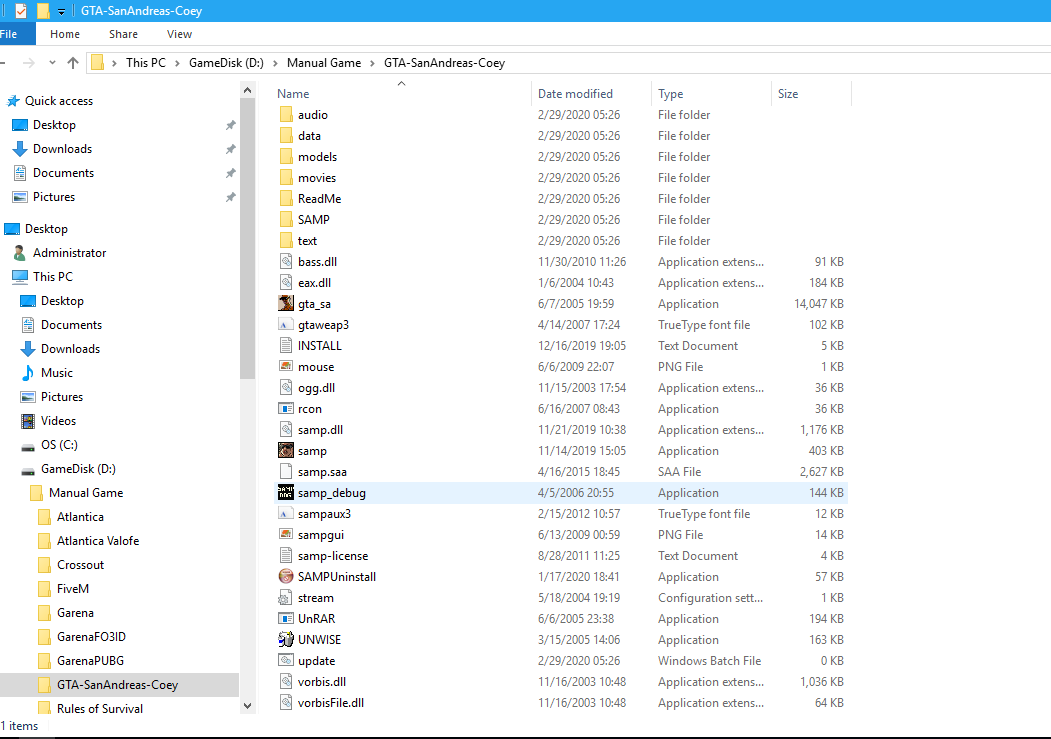
Task: Select the samp_debug application icon
Action: [x=286, y=492]
